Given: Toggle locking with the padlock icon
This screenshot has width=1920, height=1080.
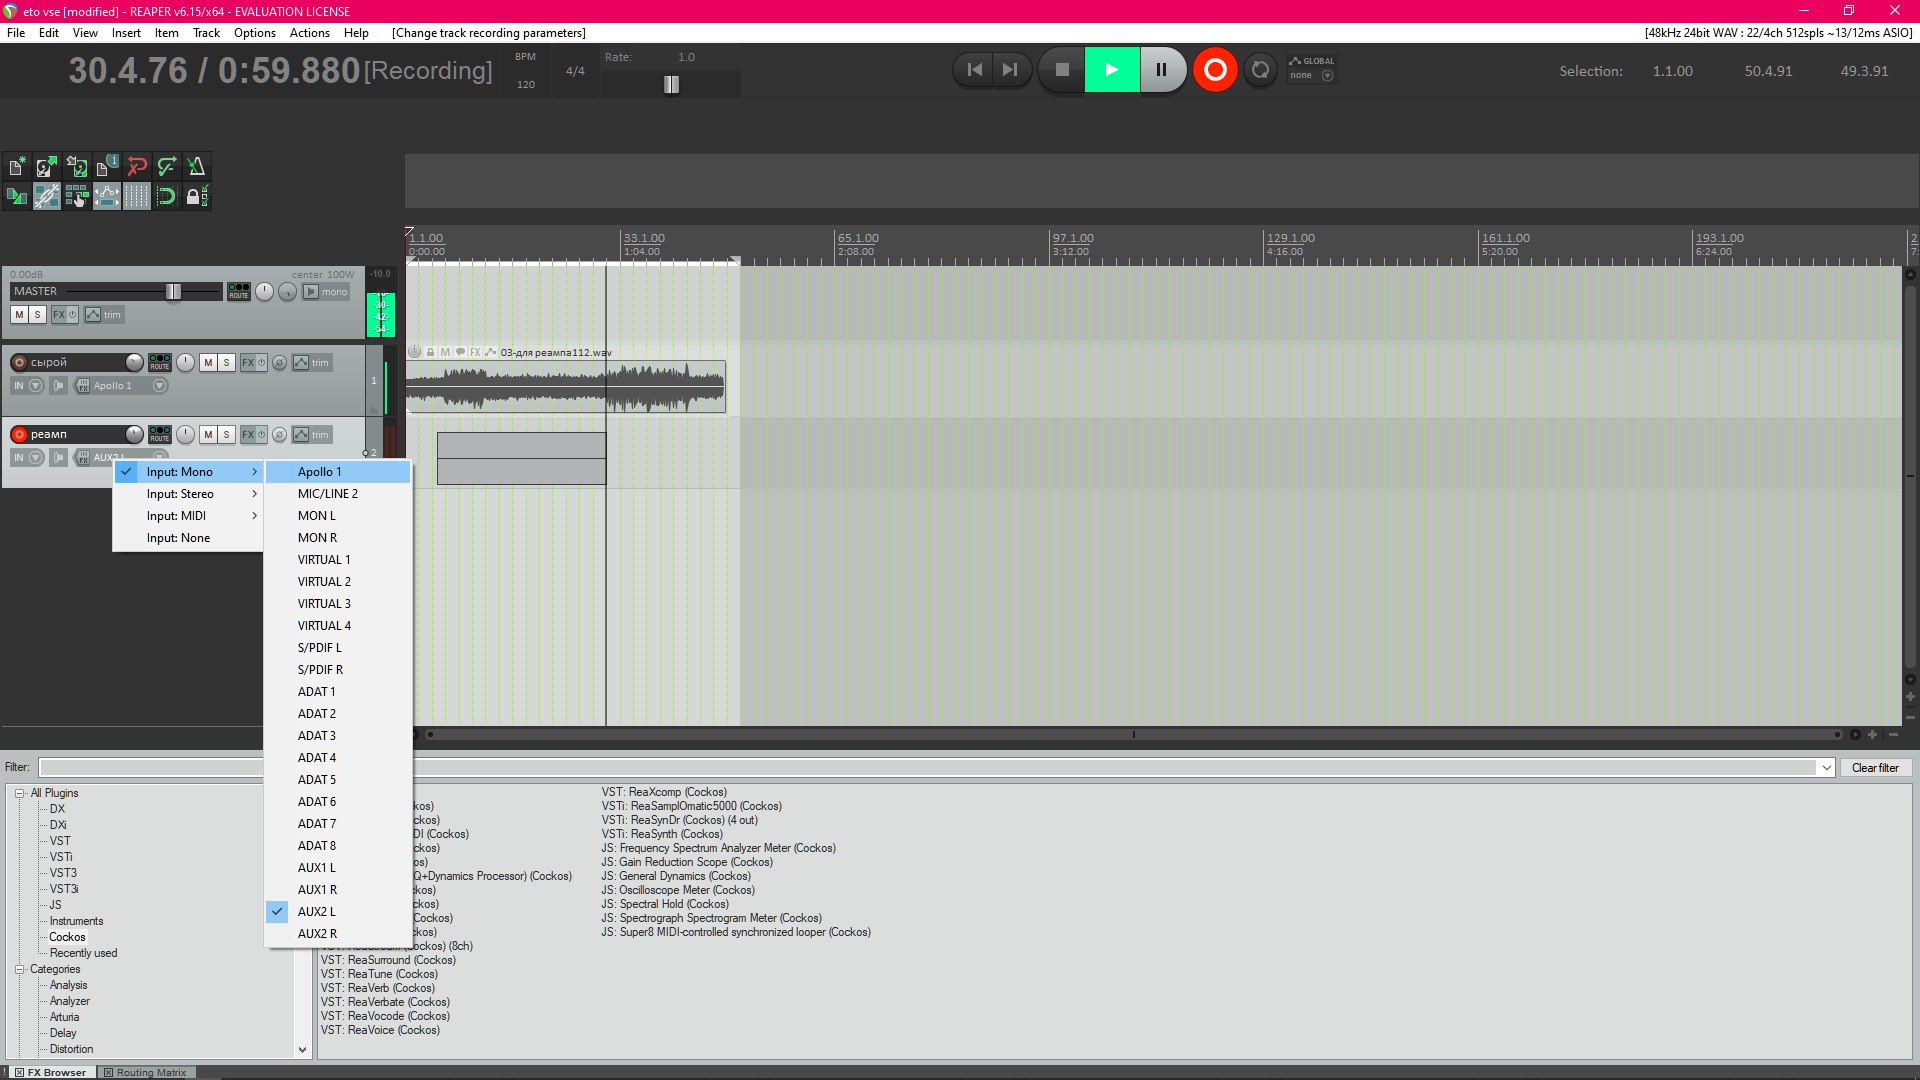Looking at the screenshot, I should click(x=195, y=196).
